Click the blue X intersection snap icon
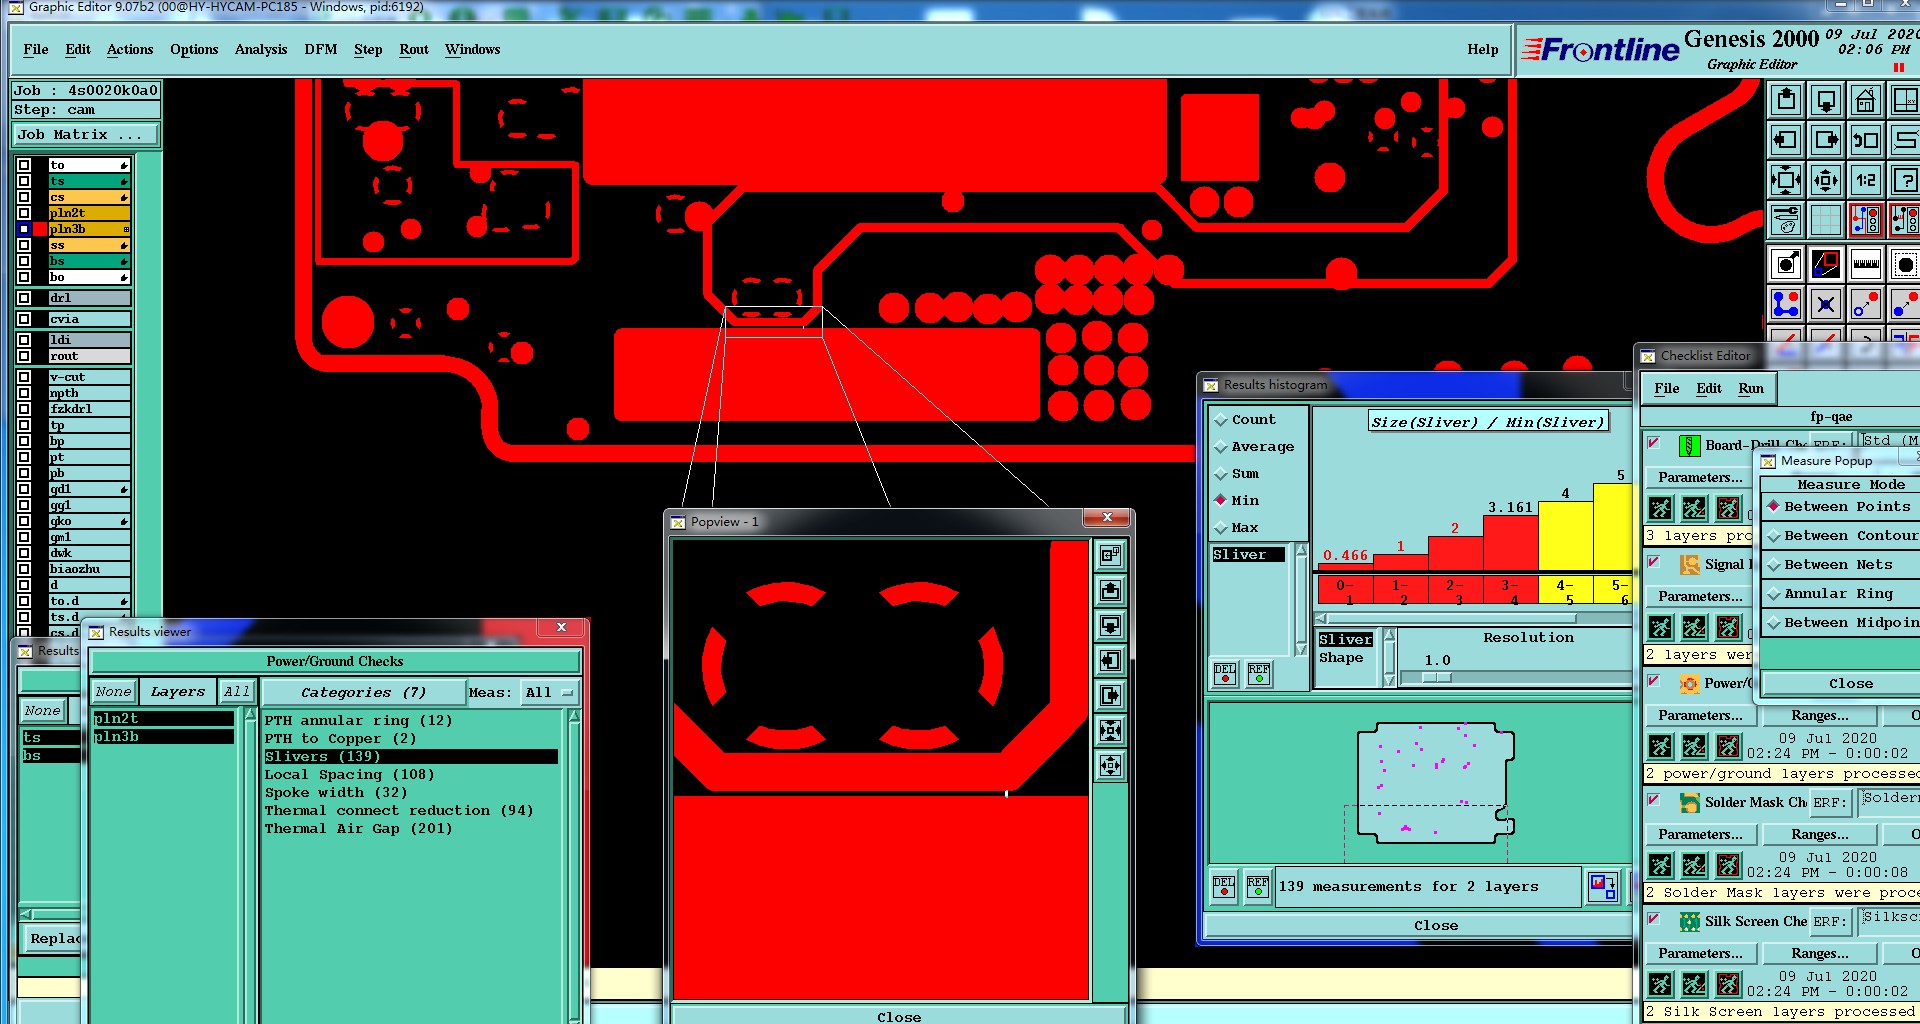Image resolution: width=1920 pixels, height=1024 pixels. pyautogui.click(x=1826, y=304)
